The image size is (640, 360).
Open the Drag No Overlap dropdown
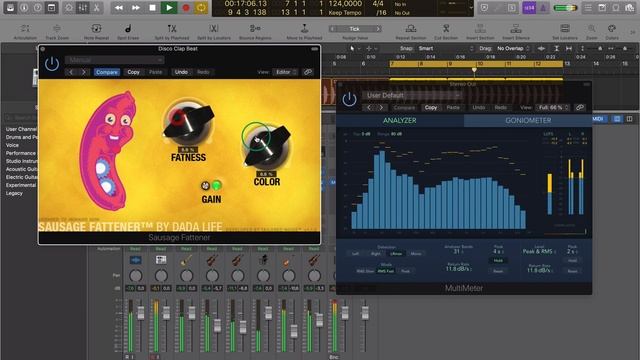click(x=513, y=48)
